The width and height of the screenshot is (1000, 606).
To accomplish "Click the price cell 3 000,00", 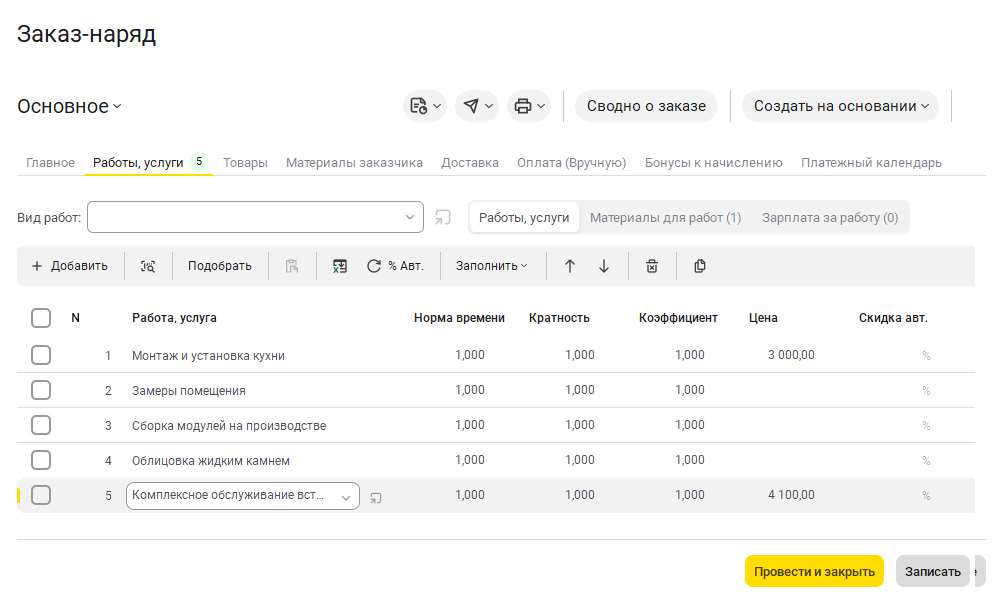I will pyautogui.click(x=791, y=355).
